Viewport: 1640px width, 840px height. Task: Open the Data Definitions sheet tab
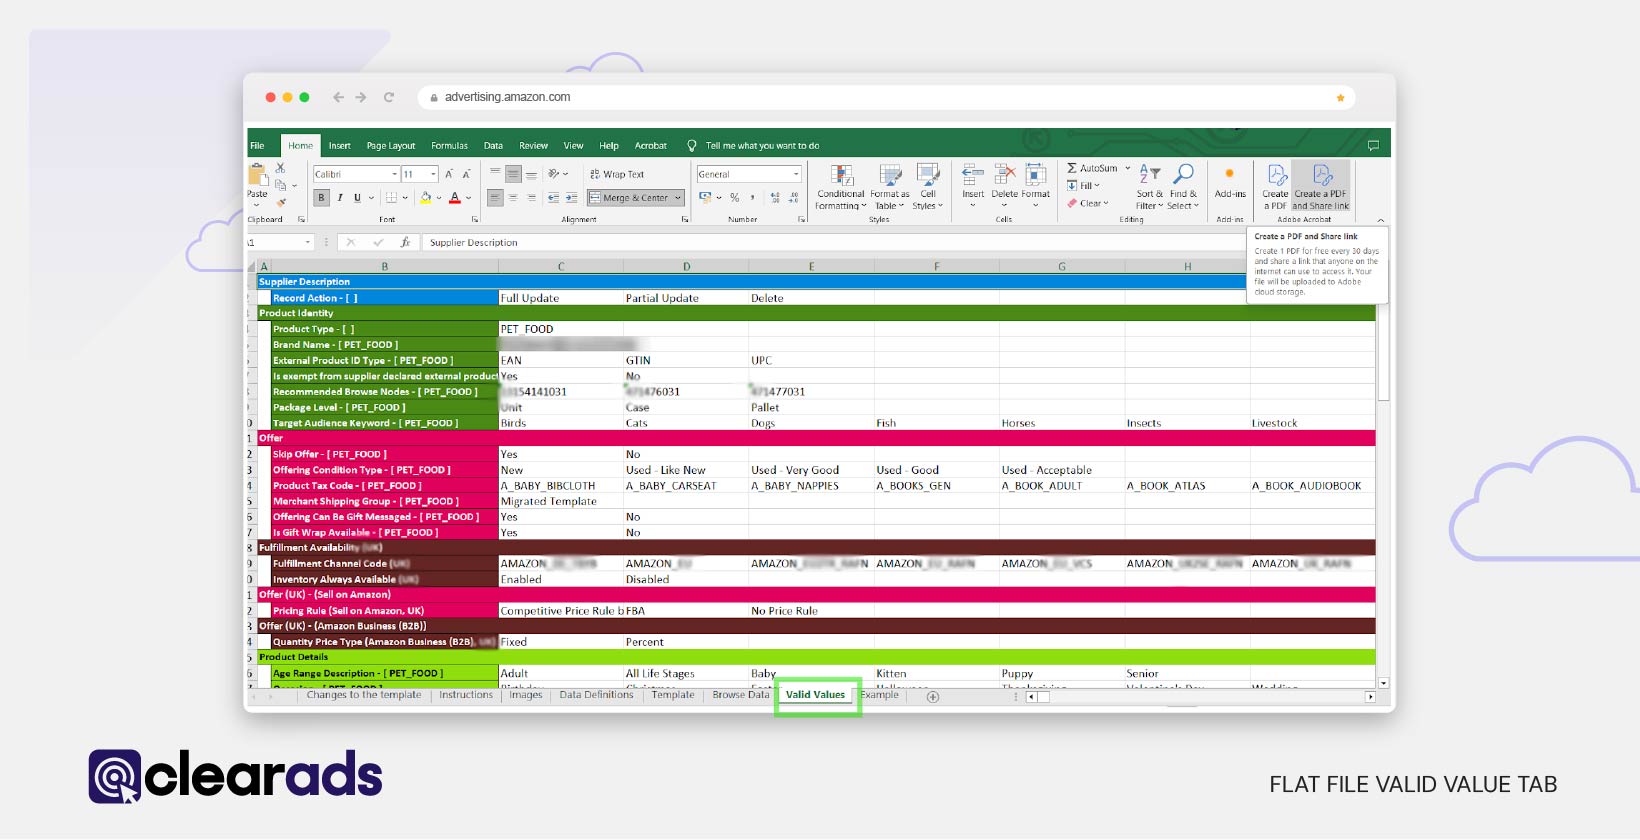click(x=596, y=695)
